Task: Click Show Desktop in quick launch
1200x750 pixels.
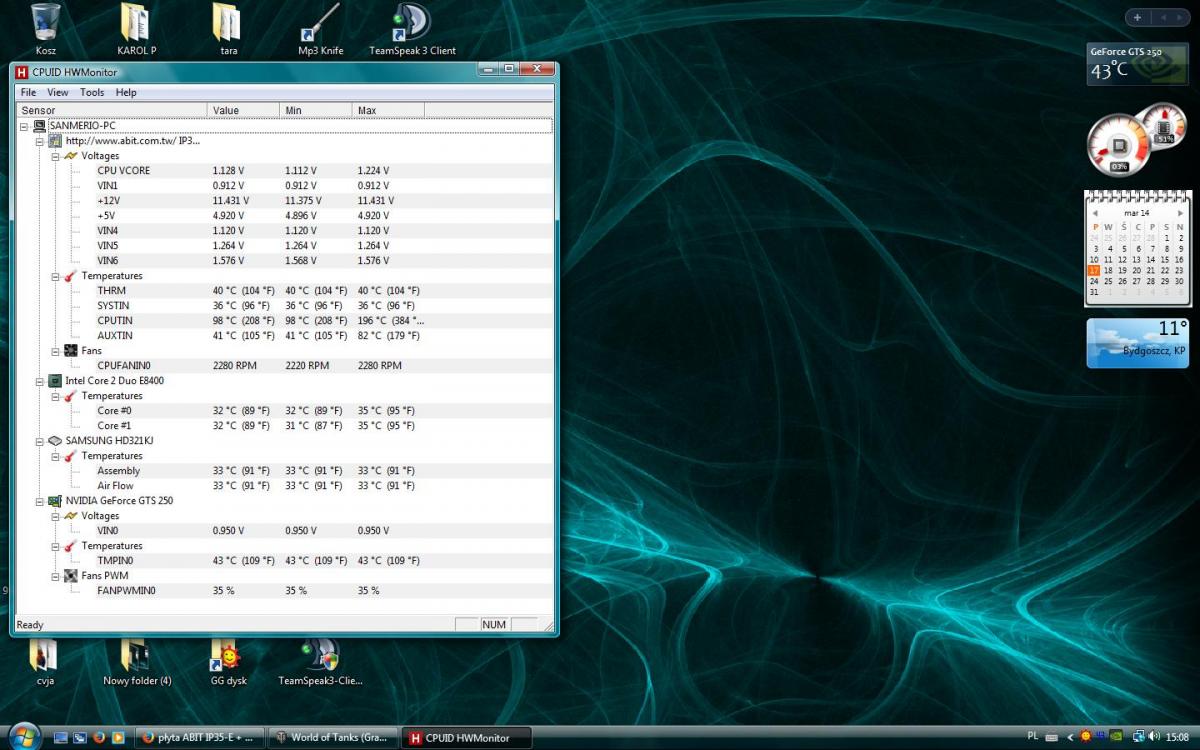Action: pos(61,738)
